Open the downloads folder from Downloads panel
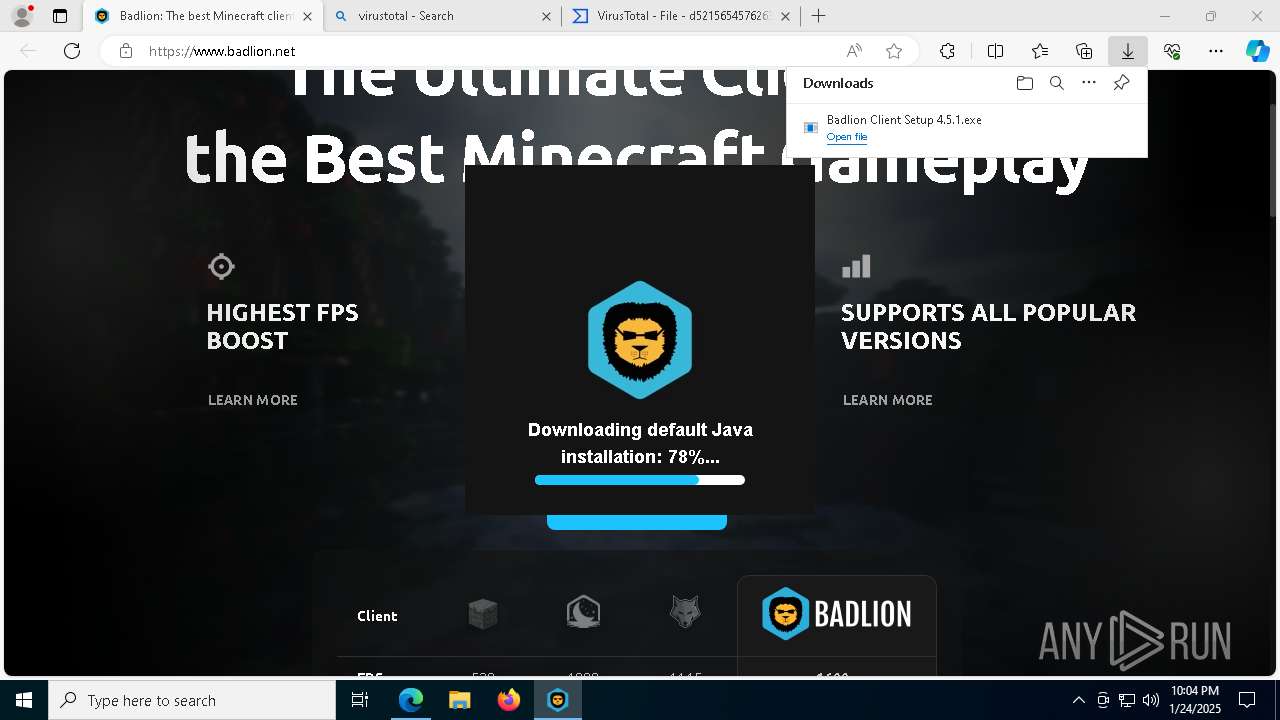The height and width of the screenshot is (720, 1280). click(x=1024, y=83)
